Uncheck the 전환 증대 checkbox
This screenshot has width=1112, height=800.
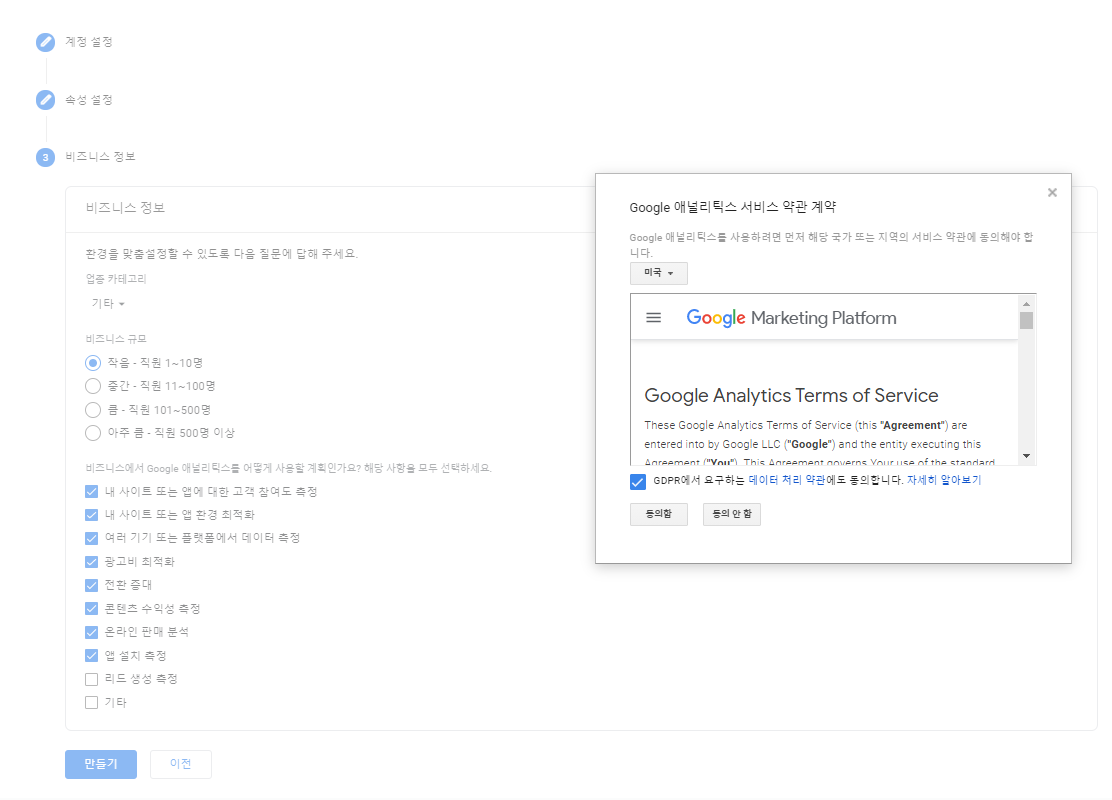pyautogui.click(x=91, y=585)
